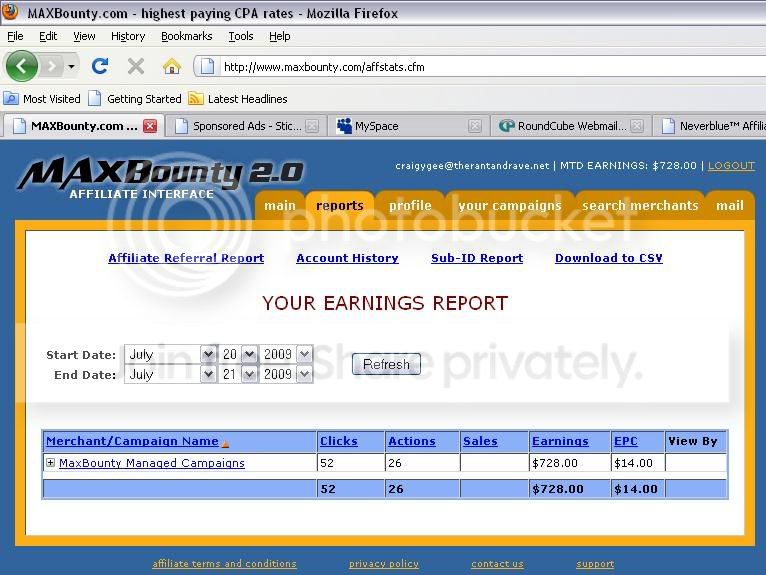Open the Affiliate Referral Report link
Screen dimensions: 766x575
point(186,258)
